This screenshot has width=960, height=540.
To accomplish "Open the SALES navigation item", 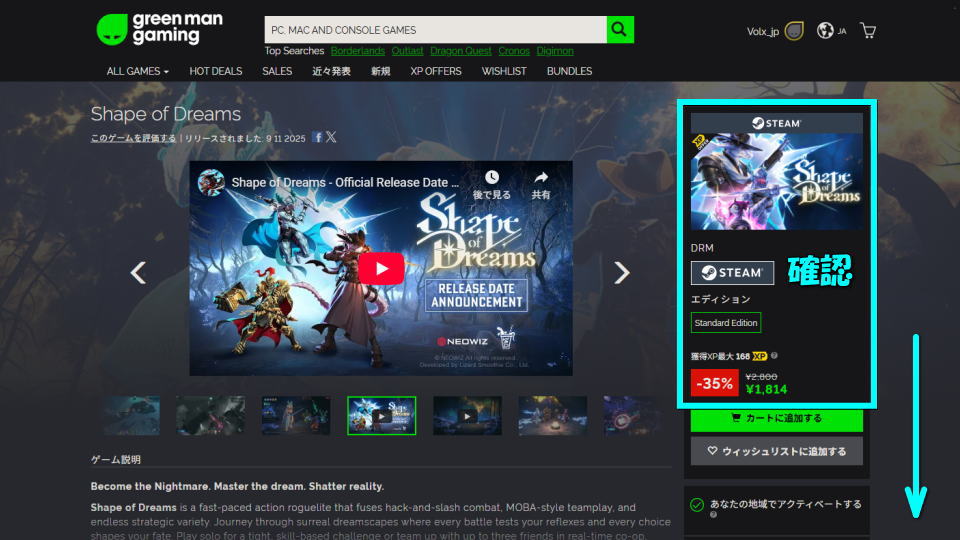I will tap(277, 71).
